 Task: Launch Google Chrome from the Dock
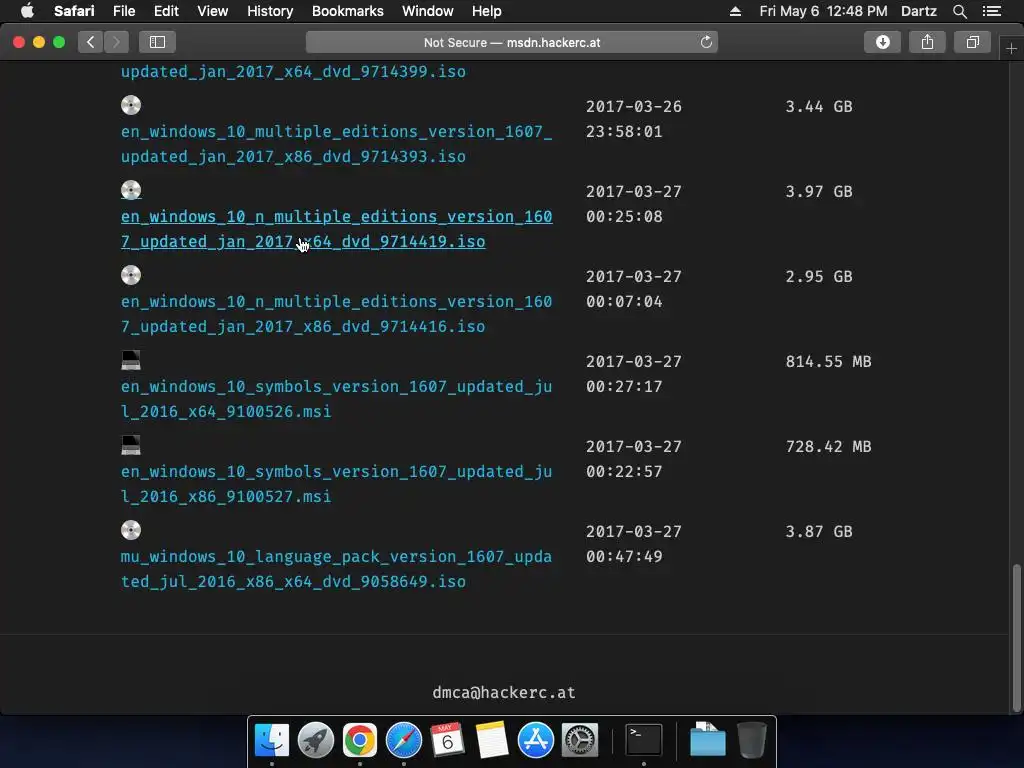[360, 740]
